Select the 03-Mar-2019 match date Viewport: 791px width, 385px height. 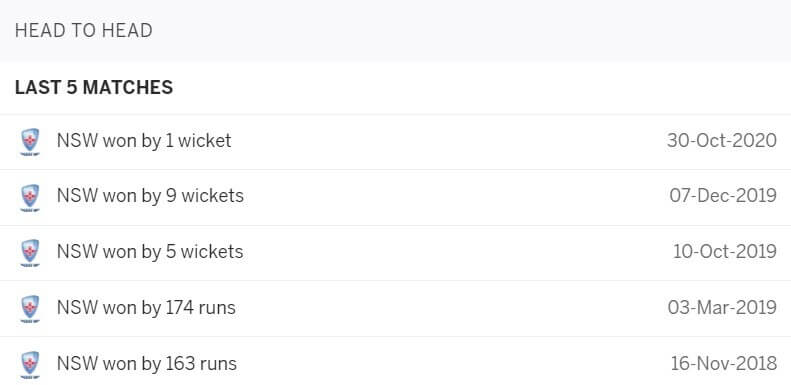coord(722,308)
